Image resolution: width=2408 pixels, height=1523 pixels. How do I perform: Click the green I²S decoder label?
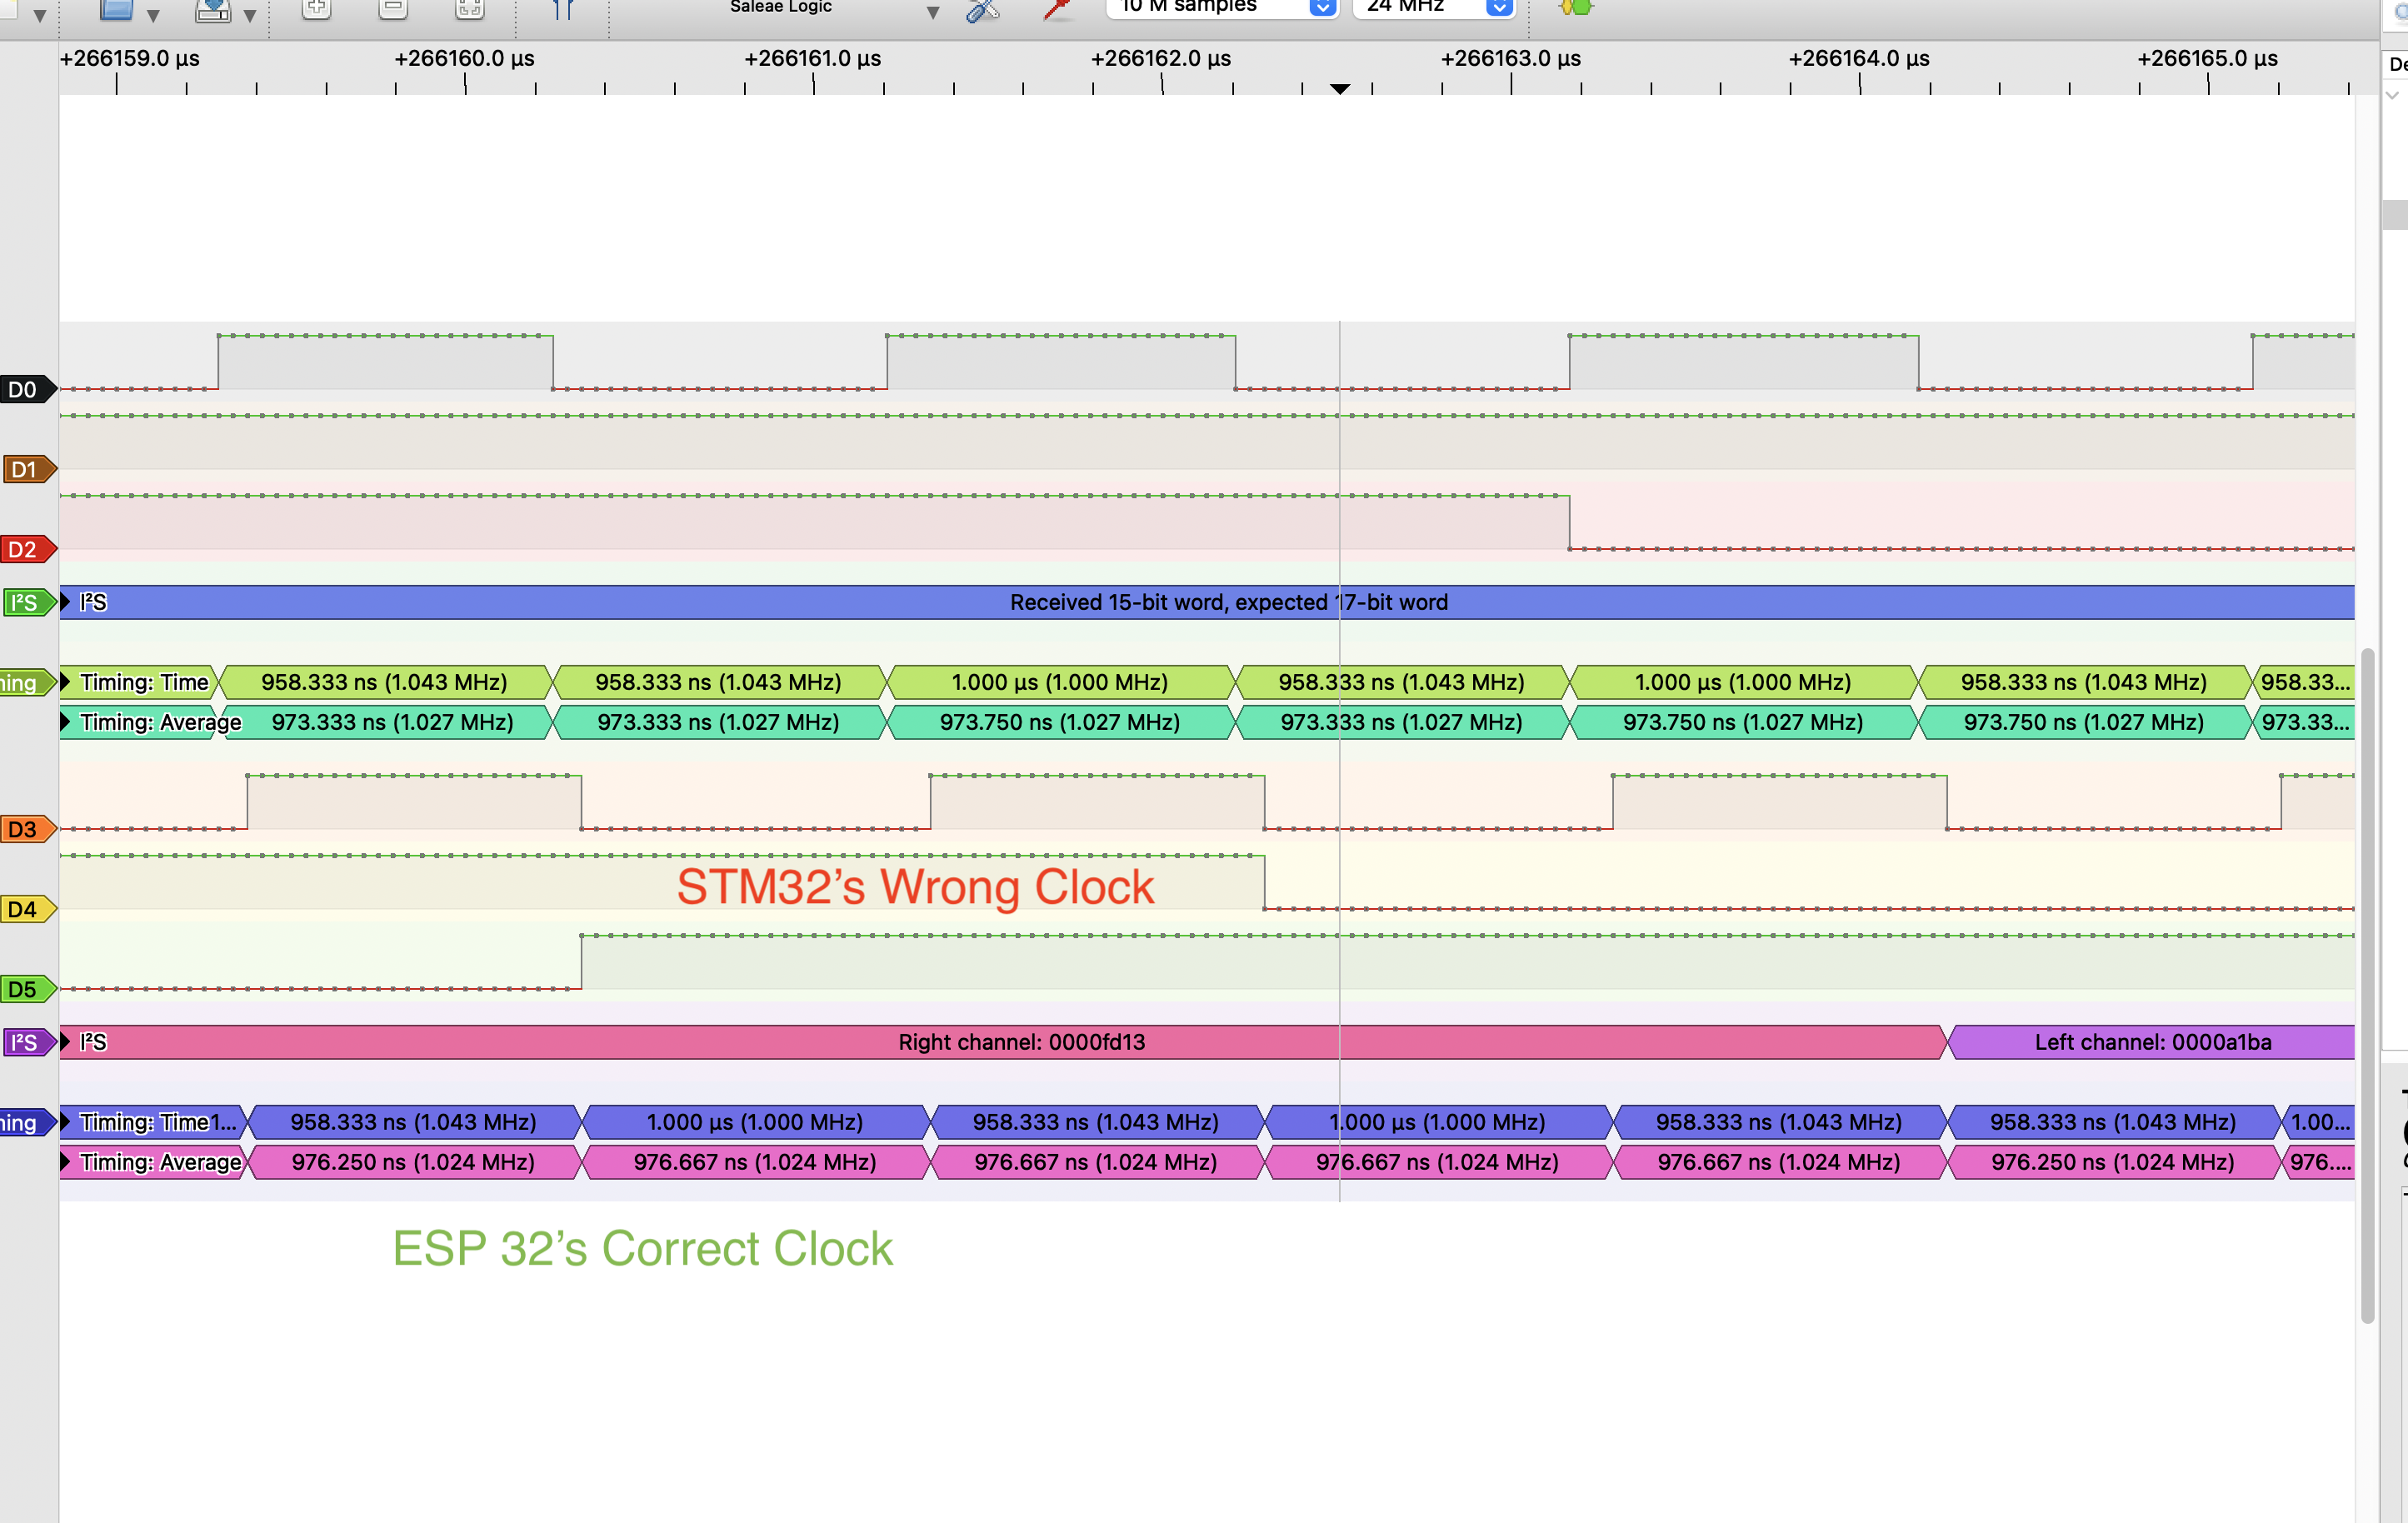pyautogui.click(x=24, y=602)
